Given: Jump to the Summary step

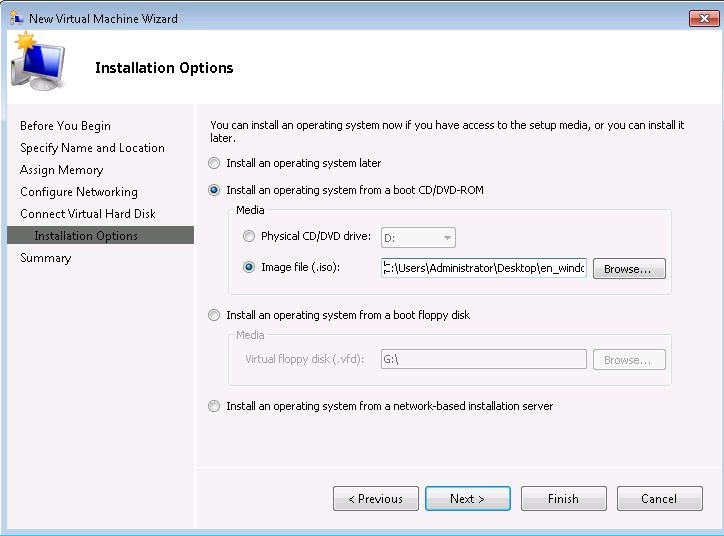Looking at the screenshot, I should pyautogui.click(x=46, y=258).
